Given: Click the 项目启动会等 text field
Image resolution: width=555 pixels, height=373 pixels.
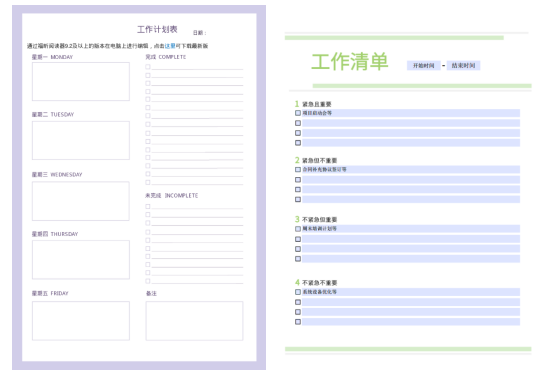Looking at the screenshot, I should [411, 113].
